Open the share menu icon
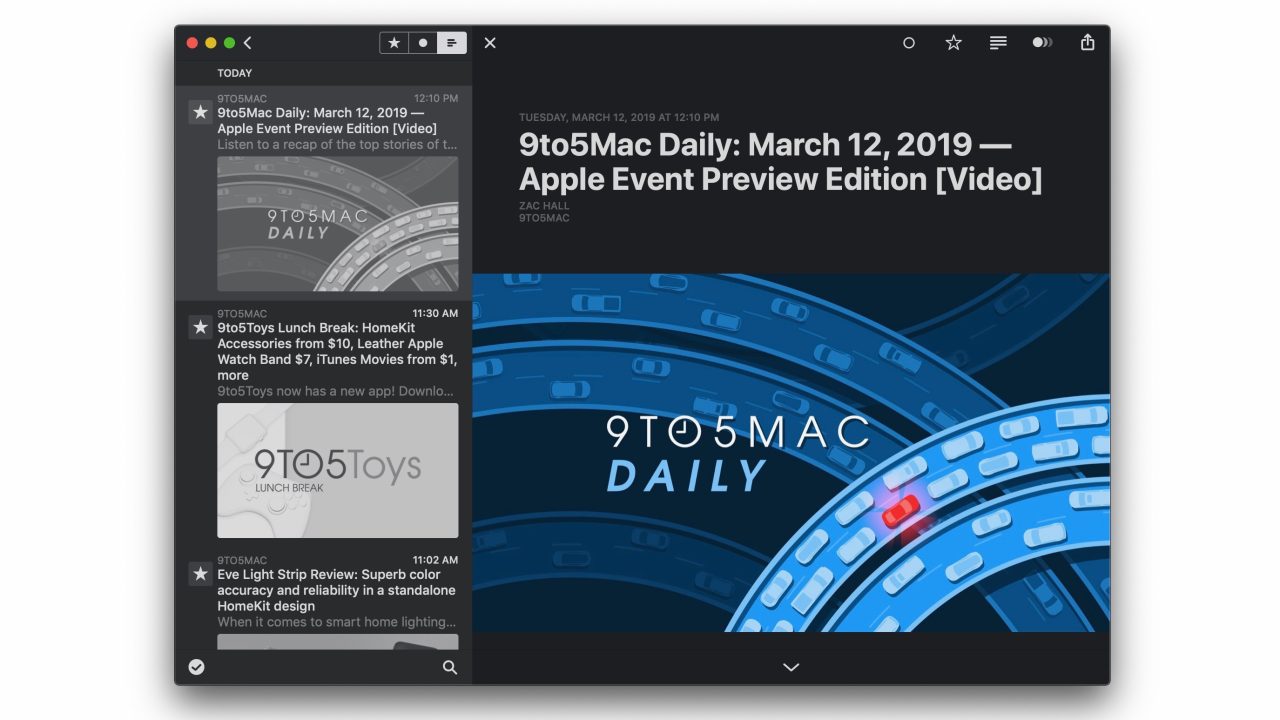Viewport: 1280px width, 720px height. 1088,42
